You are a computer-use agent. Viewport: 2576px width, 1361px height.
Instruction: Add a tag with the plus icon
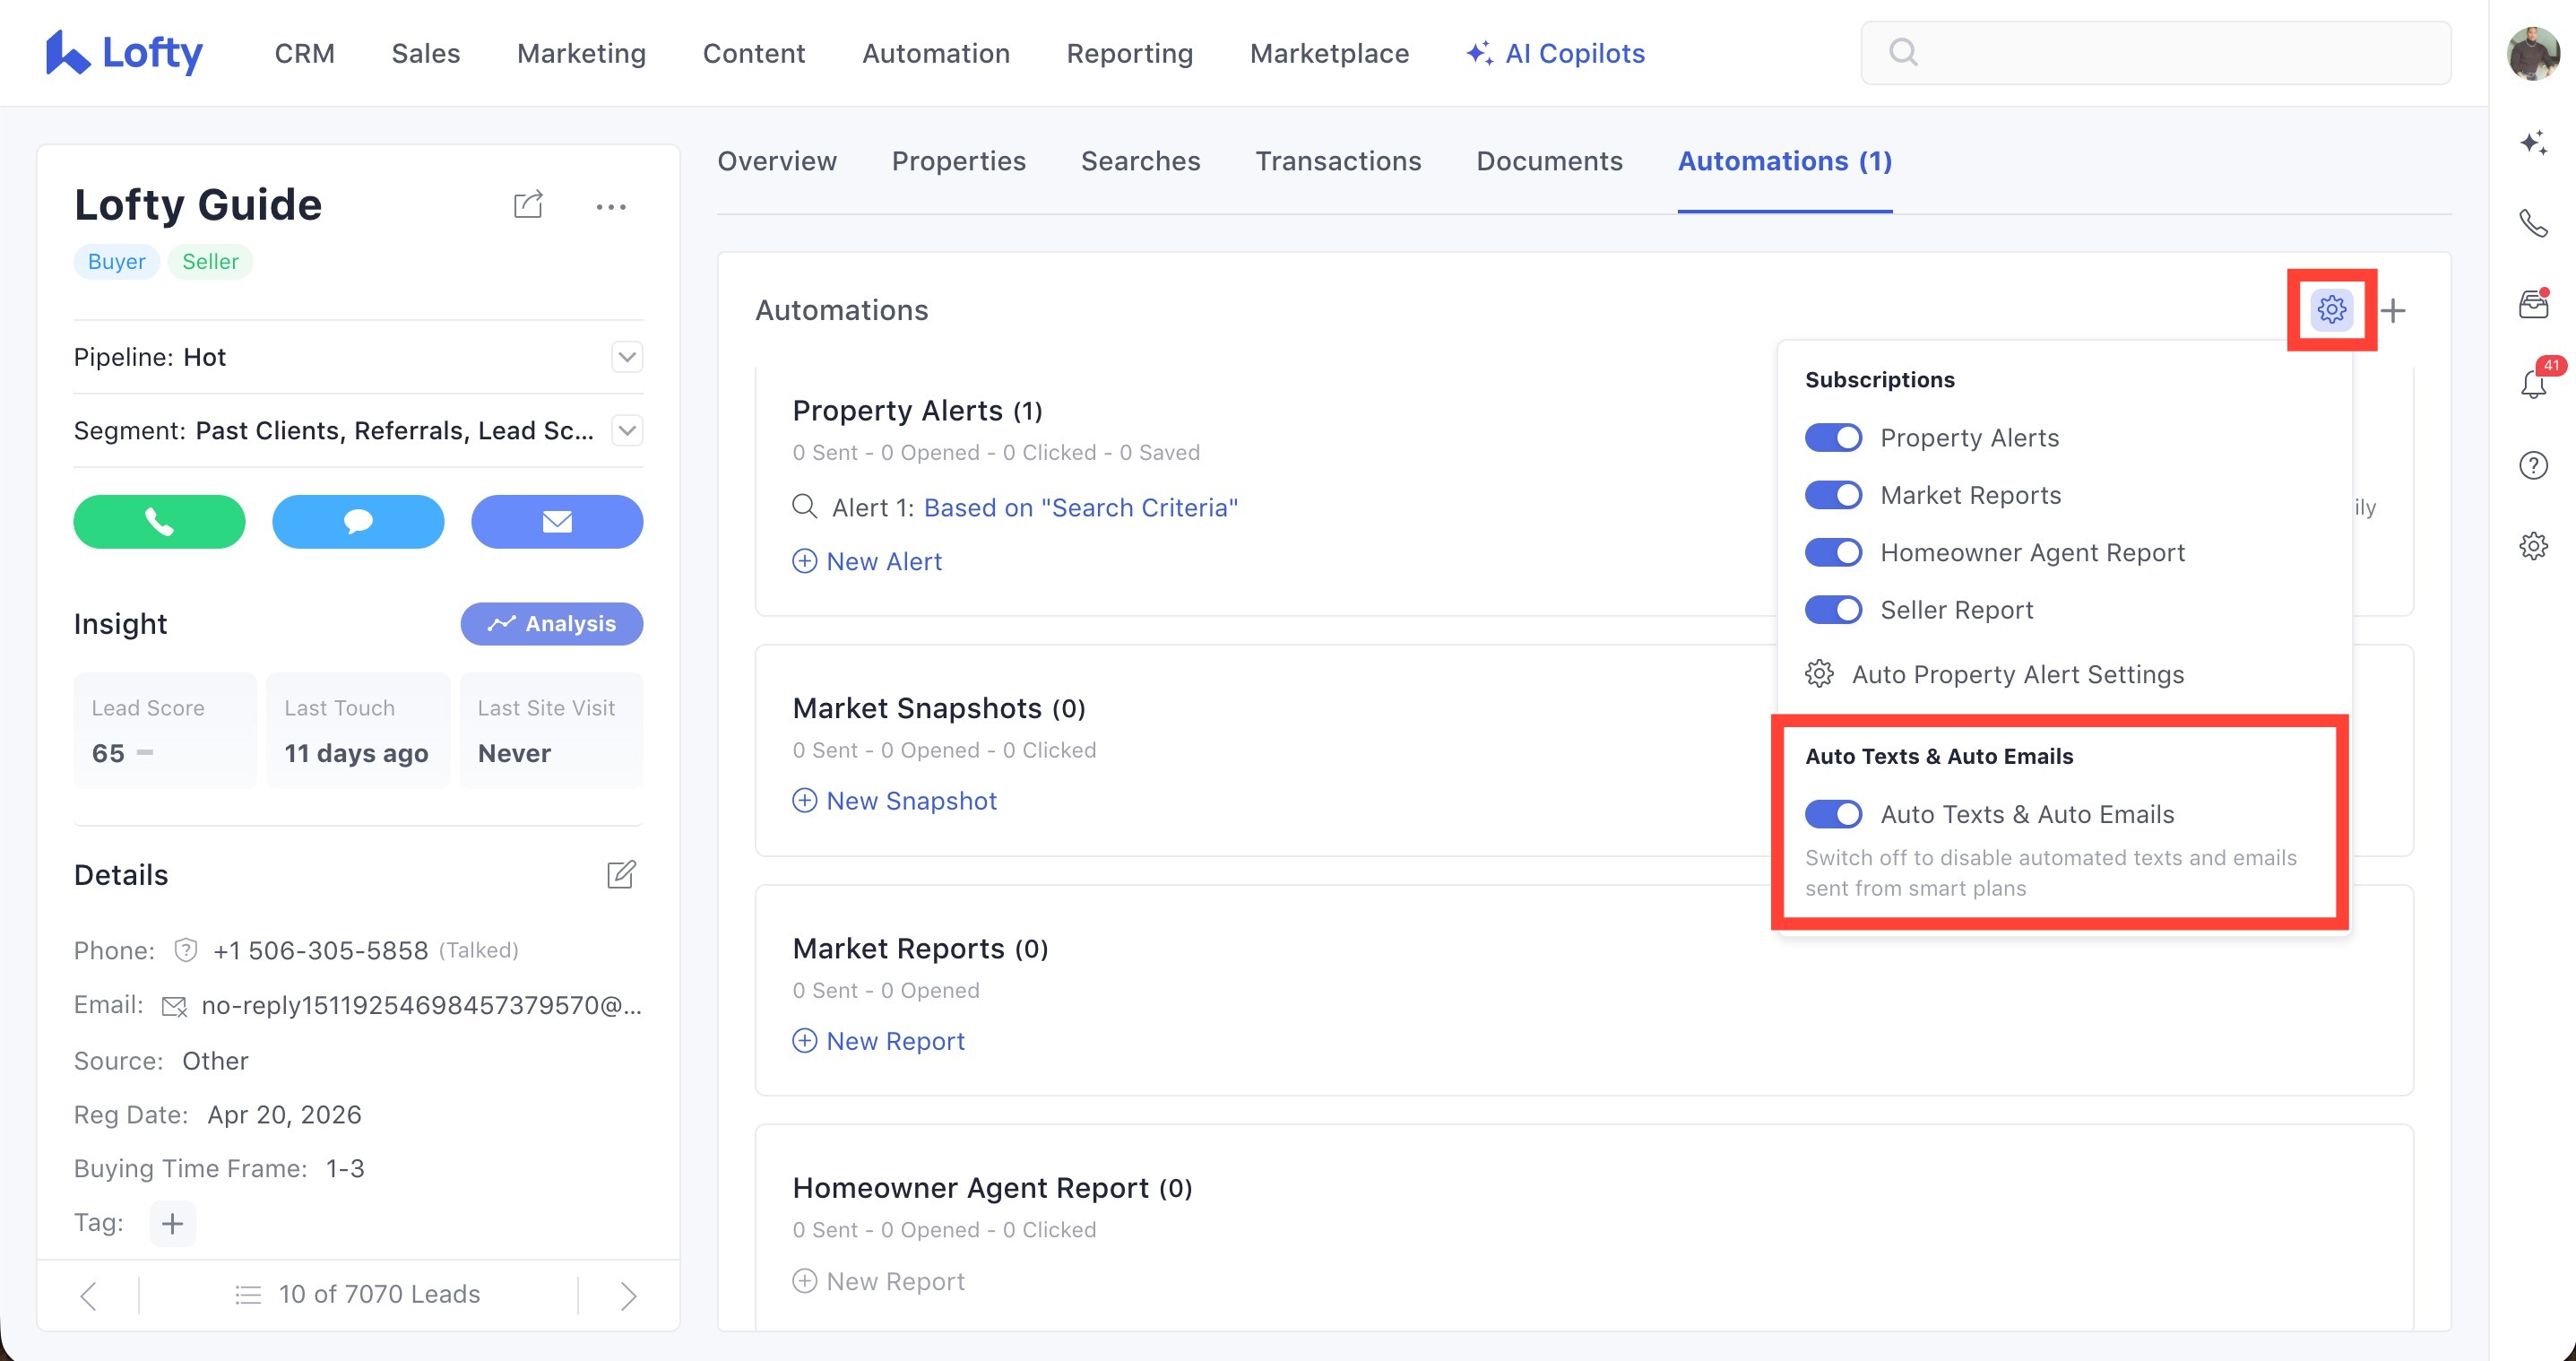pos(172,1223)
